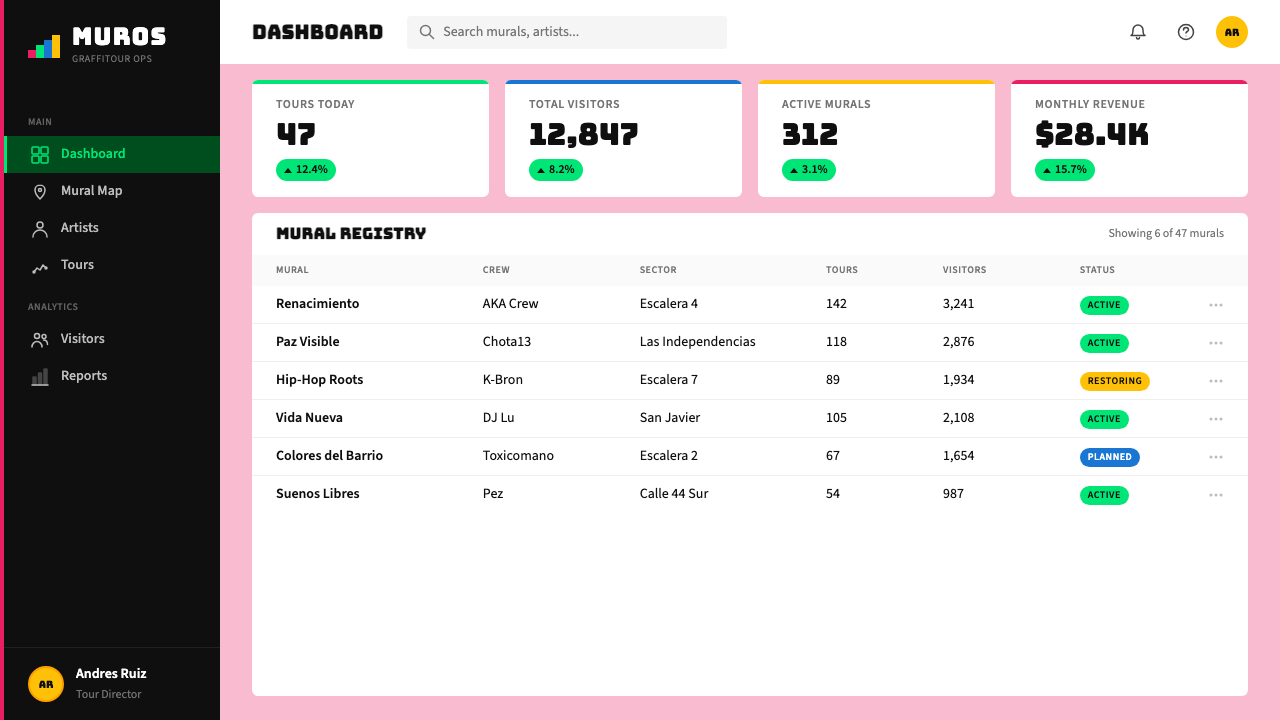The height and width of the screenshot is (720, 1280).
Task: Click the Planned status badge
Action: [1110, 457]
